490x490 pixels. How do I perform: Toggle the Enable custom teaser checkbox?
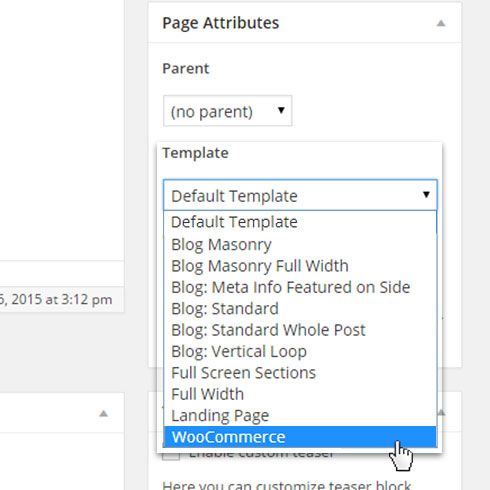171,454
